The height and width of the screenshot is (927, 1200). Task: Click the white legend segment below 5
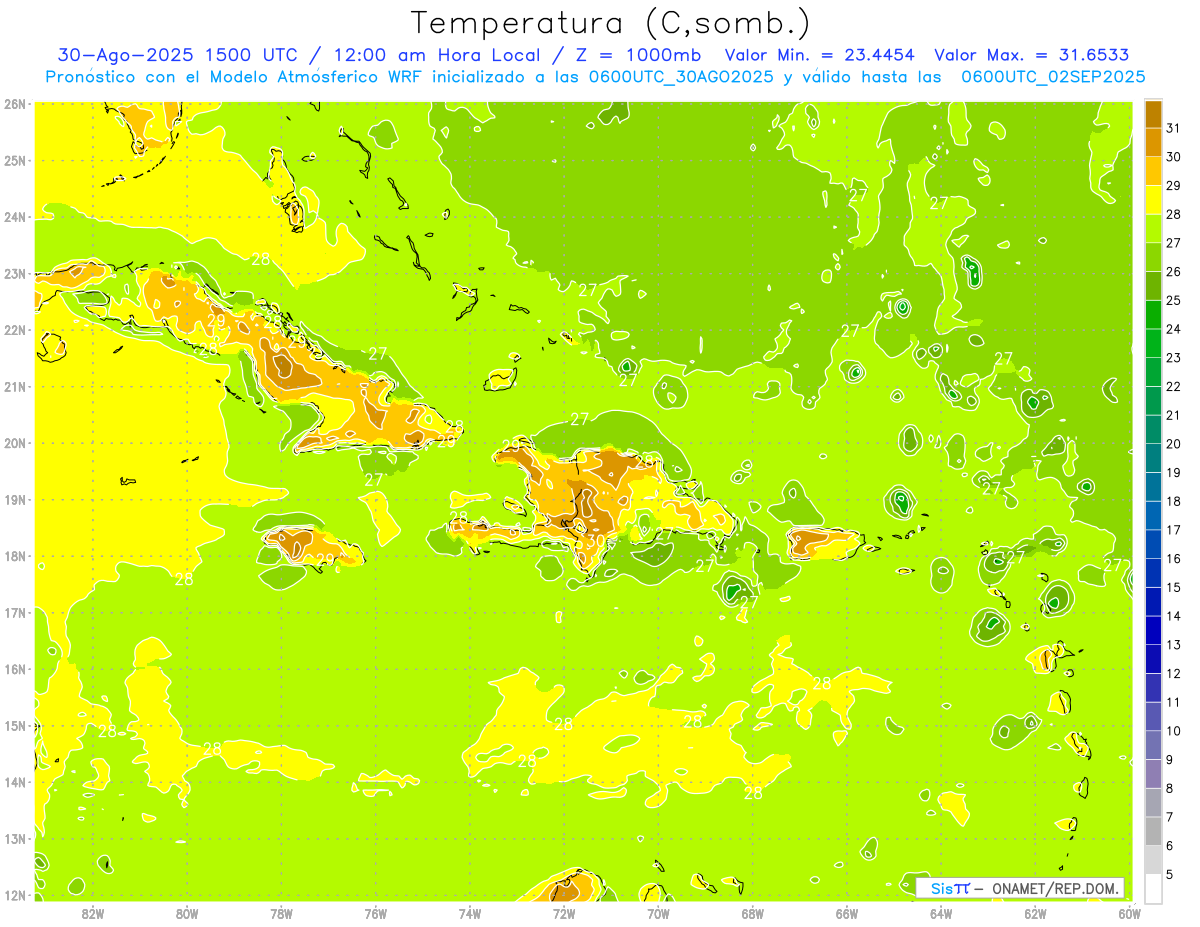point(1153,888)
